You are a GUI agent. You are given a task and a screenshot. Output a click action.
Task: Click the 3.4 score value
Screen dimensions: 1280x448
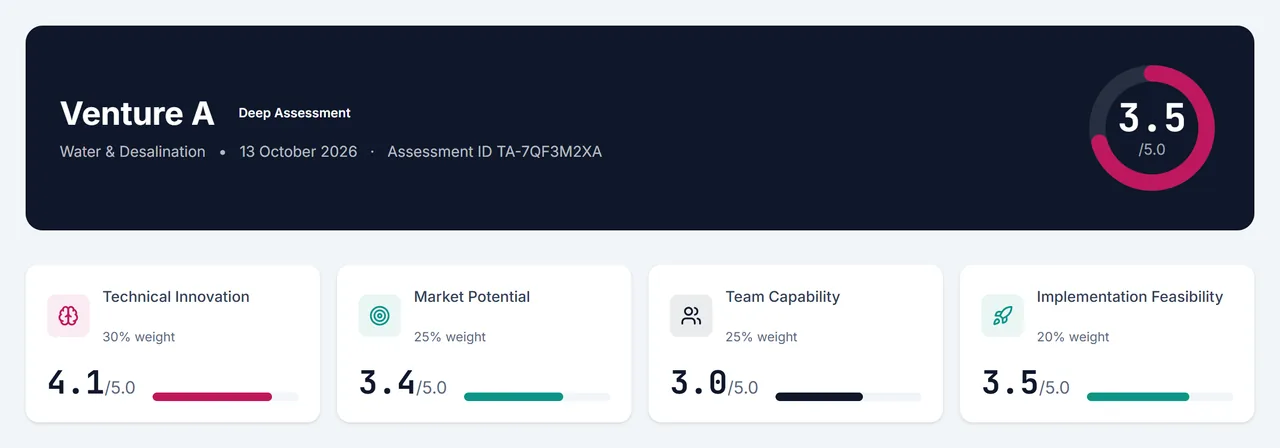pyautogui.click(x=387, y=383)
